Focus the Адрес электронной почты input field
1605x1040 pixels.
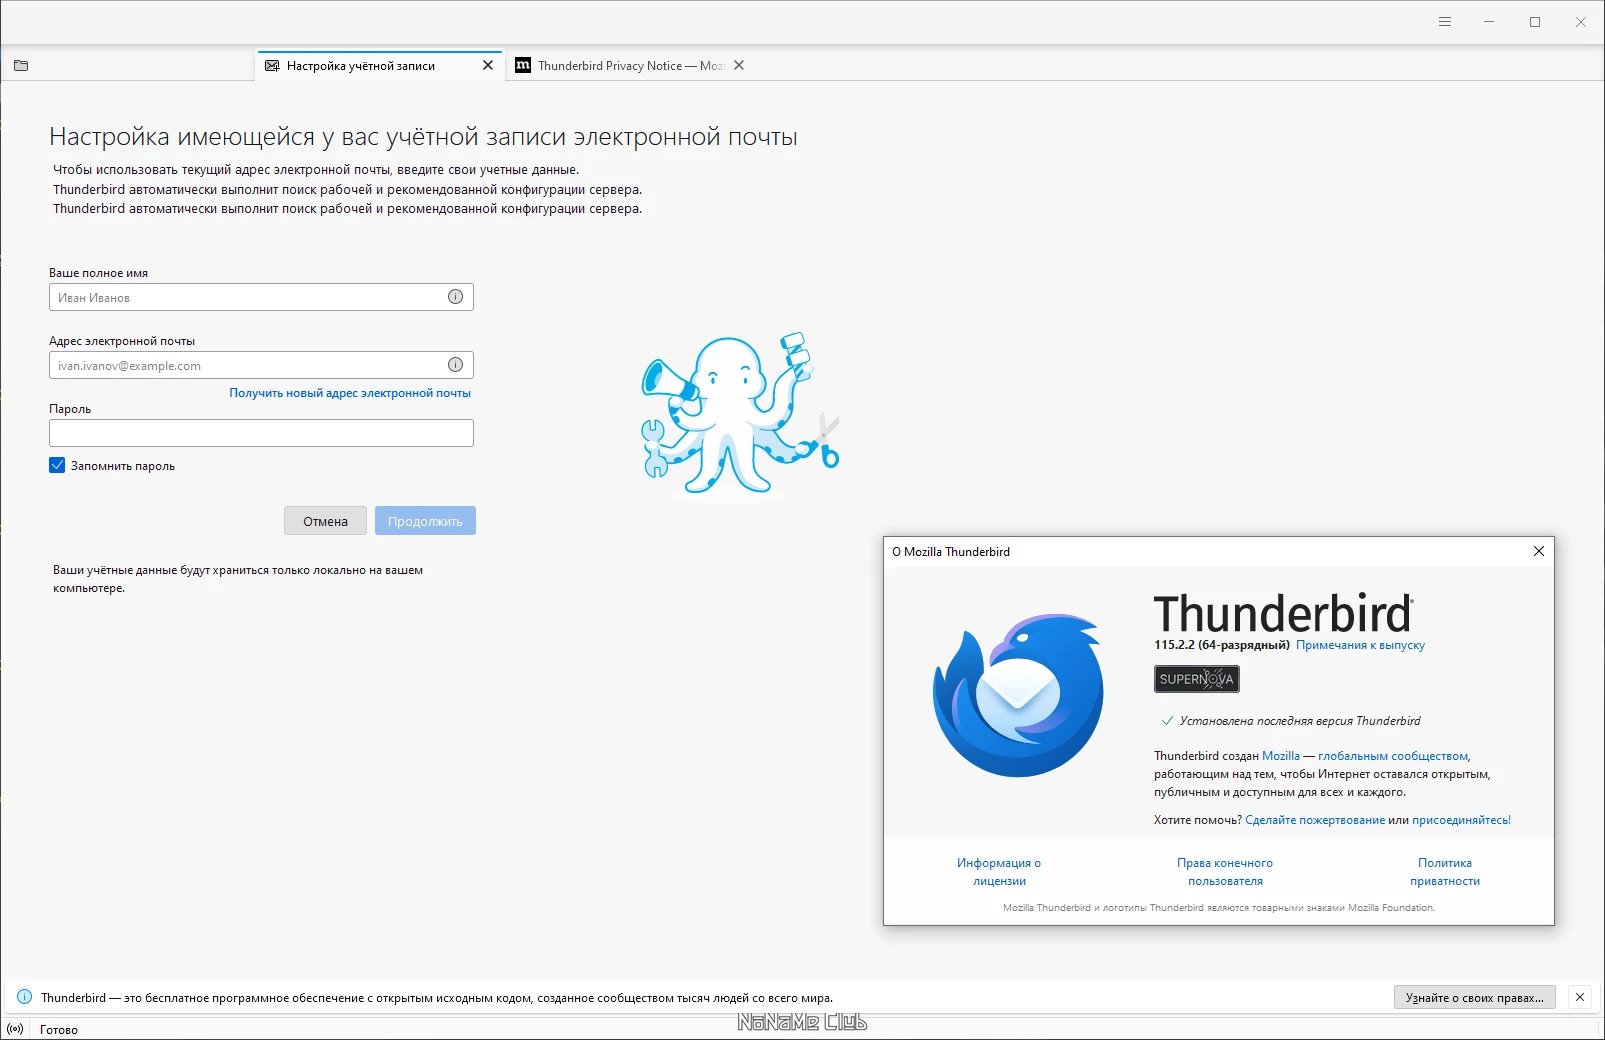[x=261, y=365]
